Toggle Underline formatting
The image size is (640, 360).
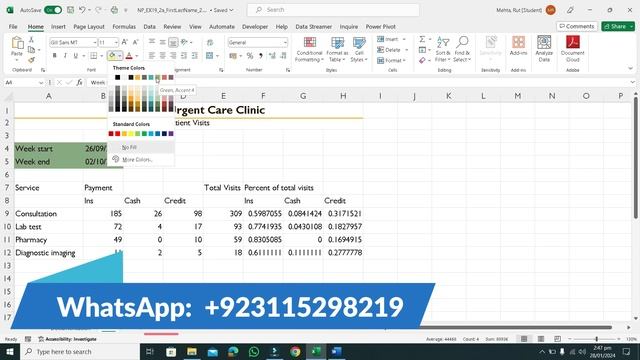[x=76, y=56]
